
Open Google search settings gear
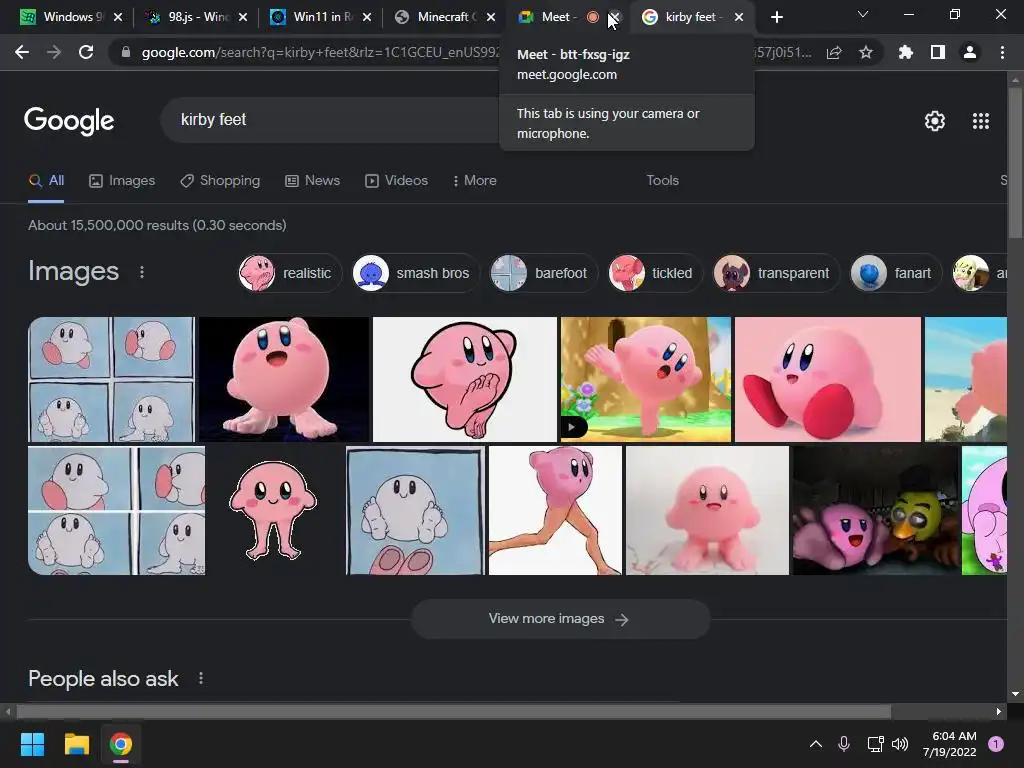pyautogui.click(x=935, y=121)
